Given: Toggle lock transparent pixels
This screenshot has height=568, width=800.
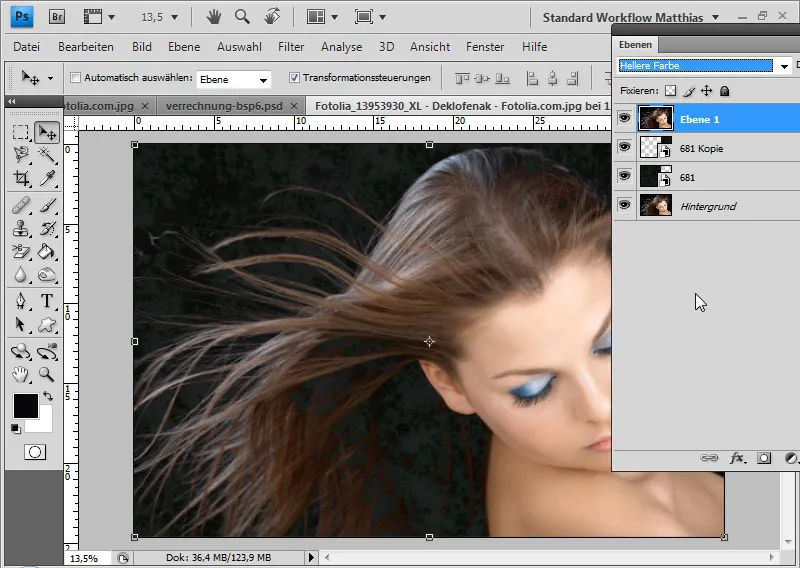Looking at the screenshot, I should pyautogui.click(x=670, y=91).
